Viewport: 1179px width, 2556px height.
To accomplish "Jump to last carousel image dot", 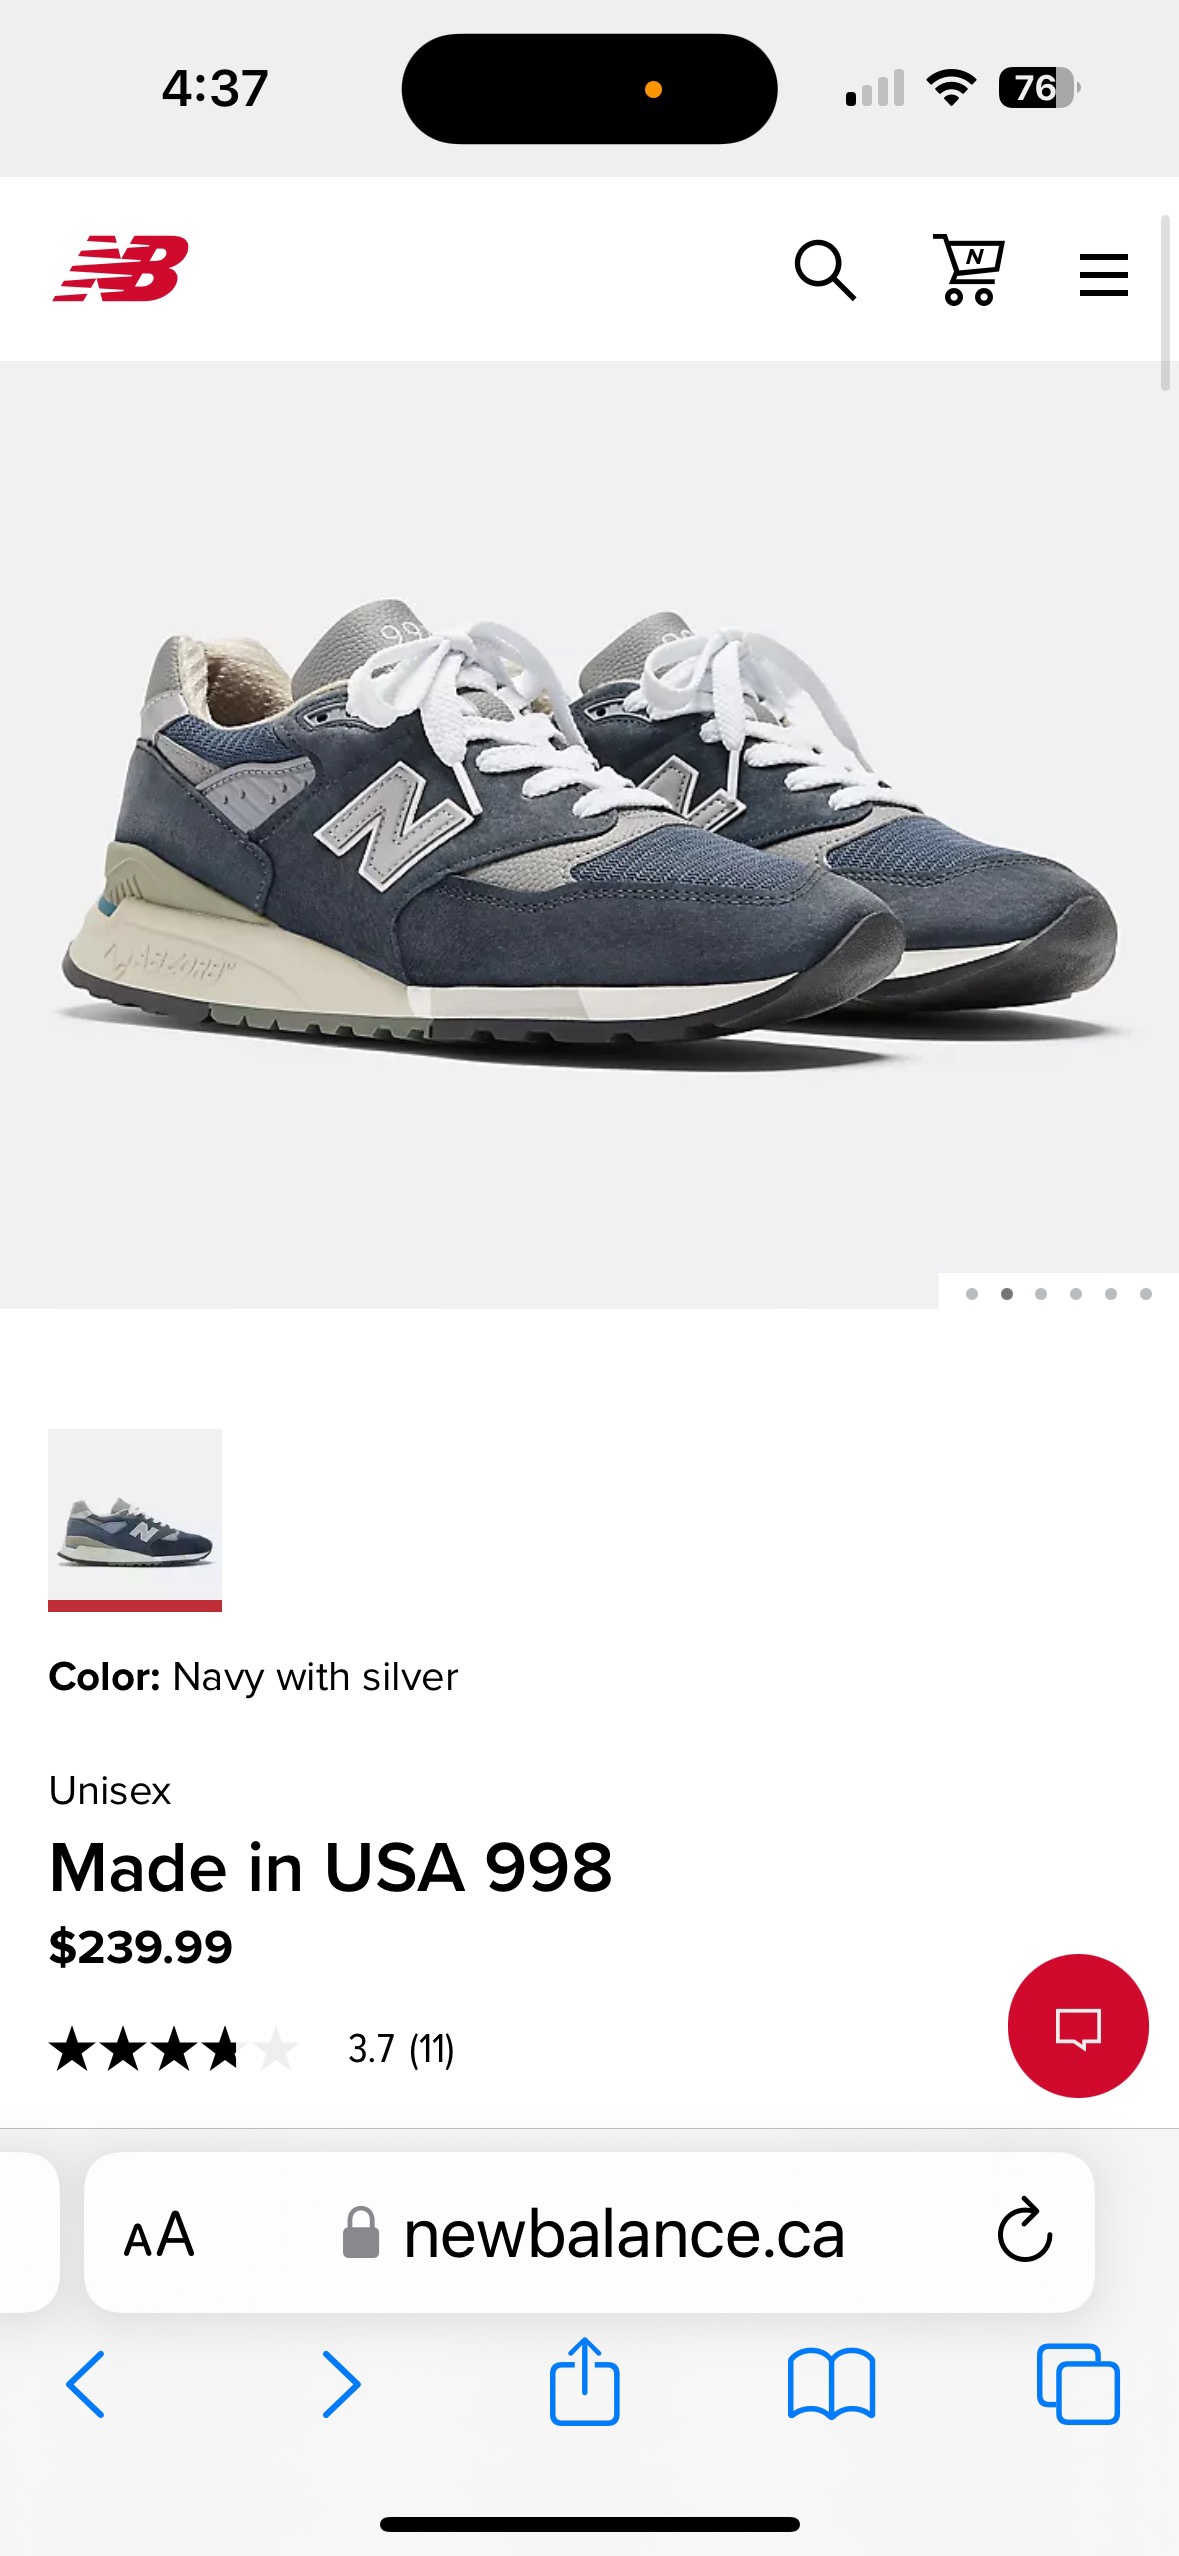I will pos(1146,1294).
